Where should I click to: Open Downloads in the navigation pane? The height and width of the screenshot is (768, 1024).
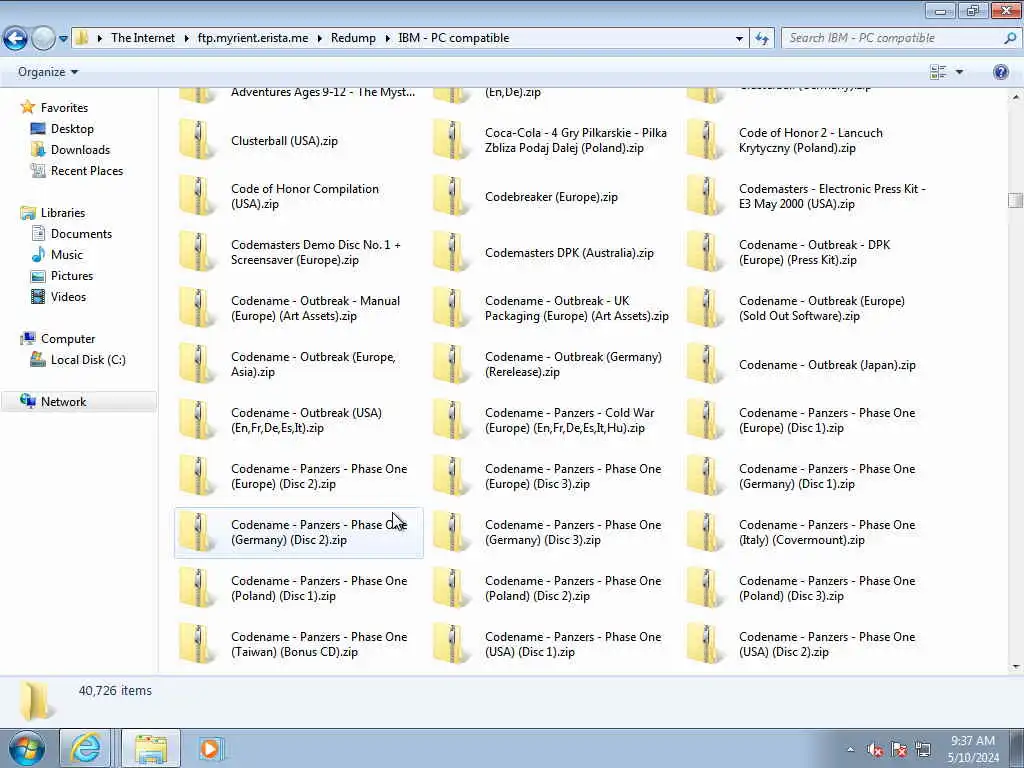(x=80, y=150)
